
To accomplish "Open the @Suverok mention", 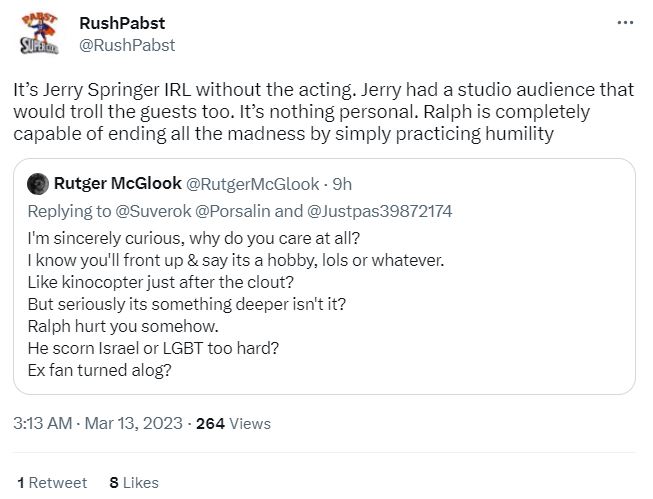I will point(153,211).
